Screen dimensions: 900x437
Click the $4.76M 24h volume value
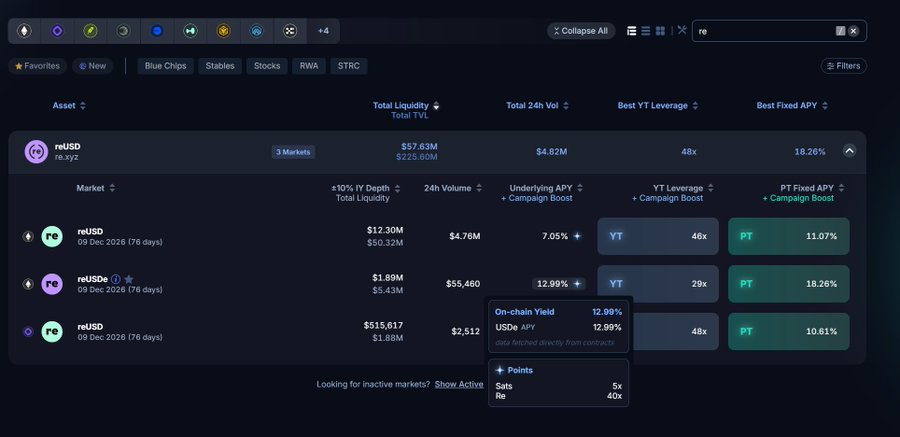(x=464, y=236)
